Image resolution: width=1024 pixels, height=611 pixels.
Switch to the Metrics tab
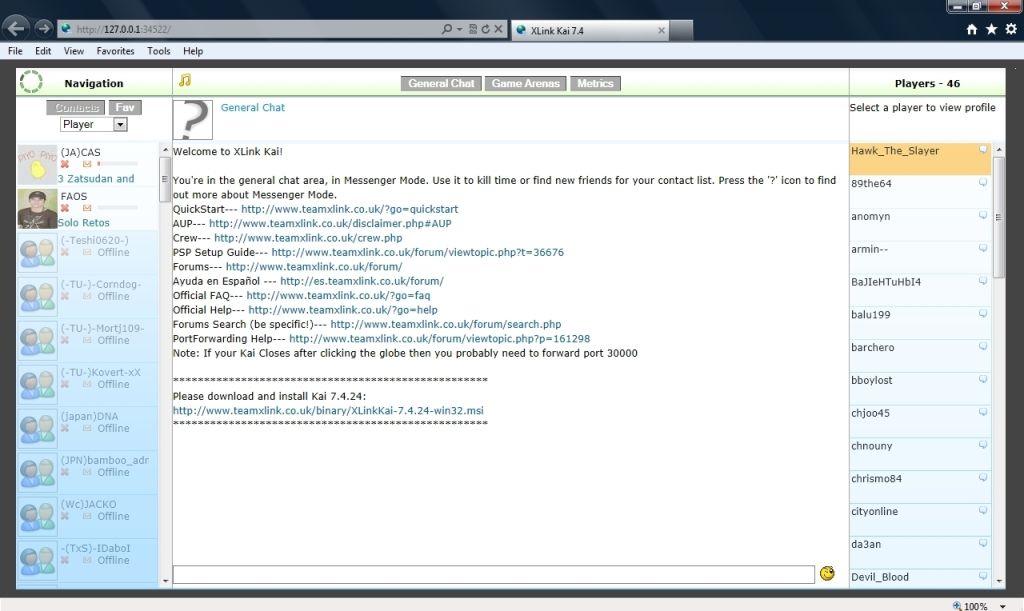tap(595, 84)
